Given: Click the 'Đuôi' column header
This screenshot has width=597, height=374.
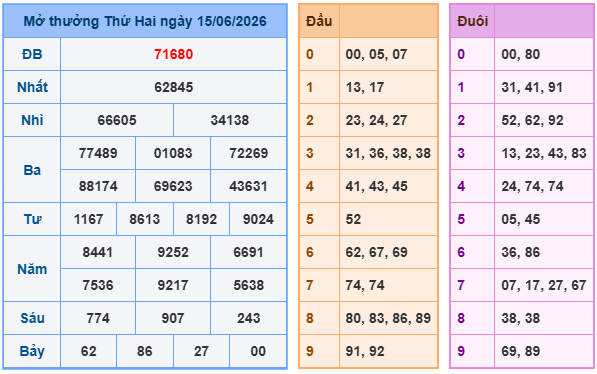Looking at the screenshot, I should [x=472, y=21].
